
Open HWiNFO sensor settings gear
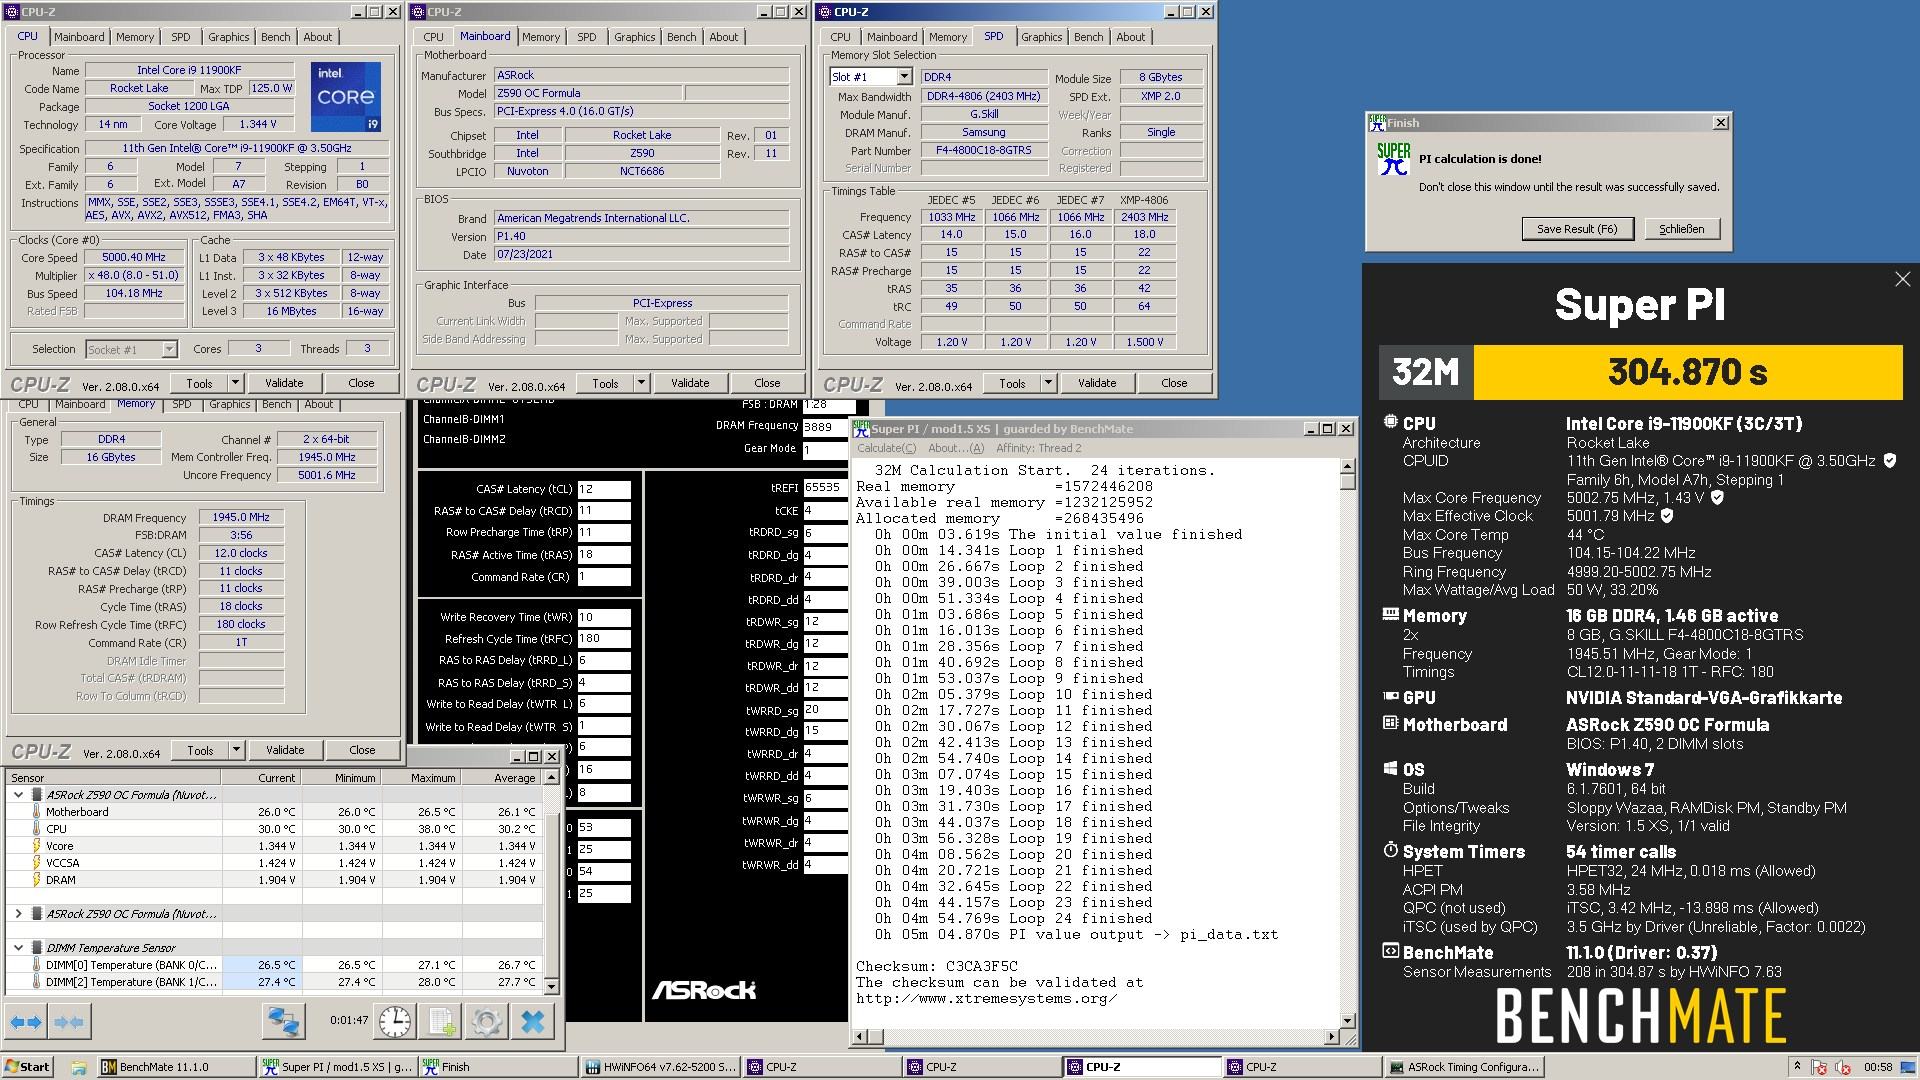pyautogui.click(x=487, y=1021)
